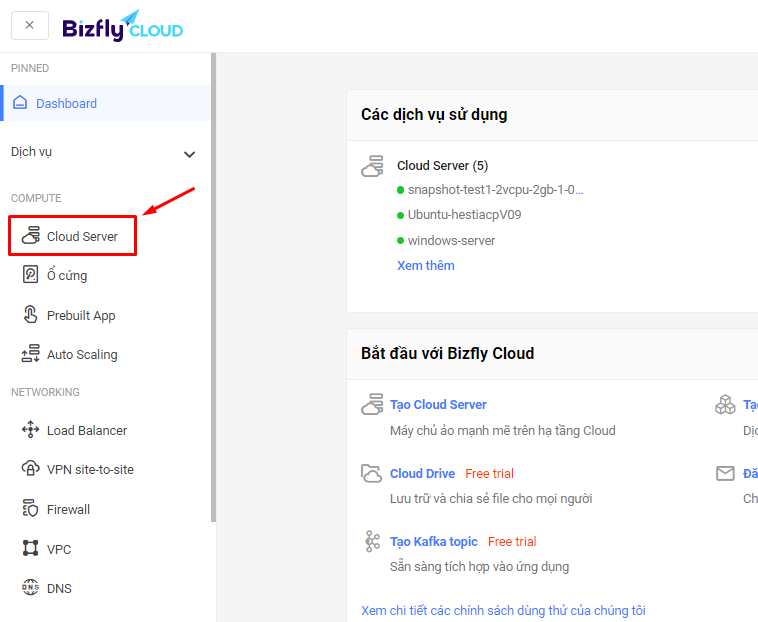Viewport: 758px width, 622px height.
Task: Click the Auto Scaling icon
Action: click(x=30, y=353)
